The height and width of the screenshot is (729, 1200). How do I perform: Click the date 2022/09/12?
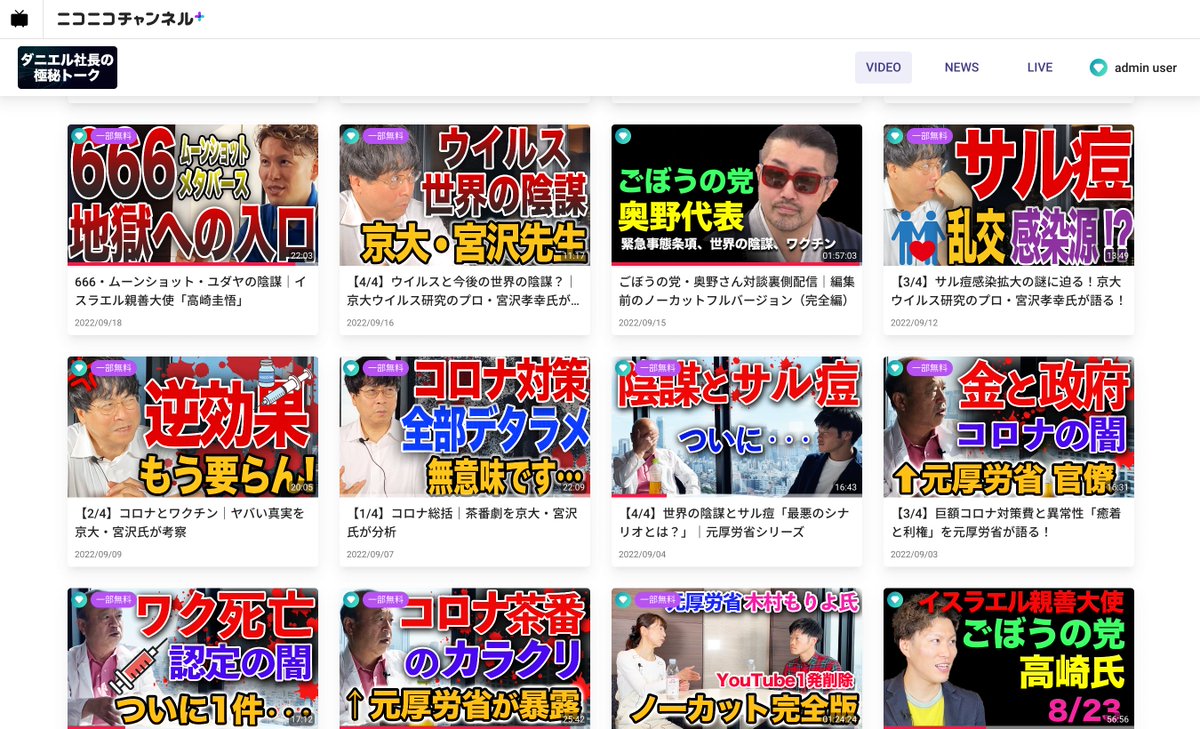[914, 322]
